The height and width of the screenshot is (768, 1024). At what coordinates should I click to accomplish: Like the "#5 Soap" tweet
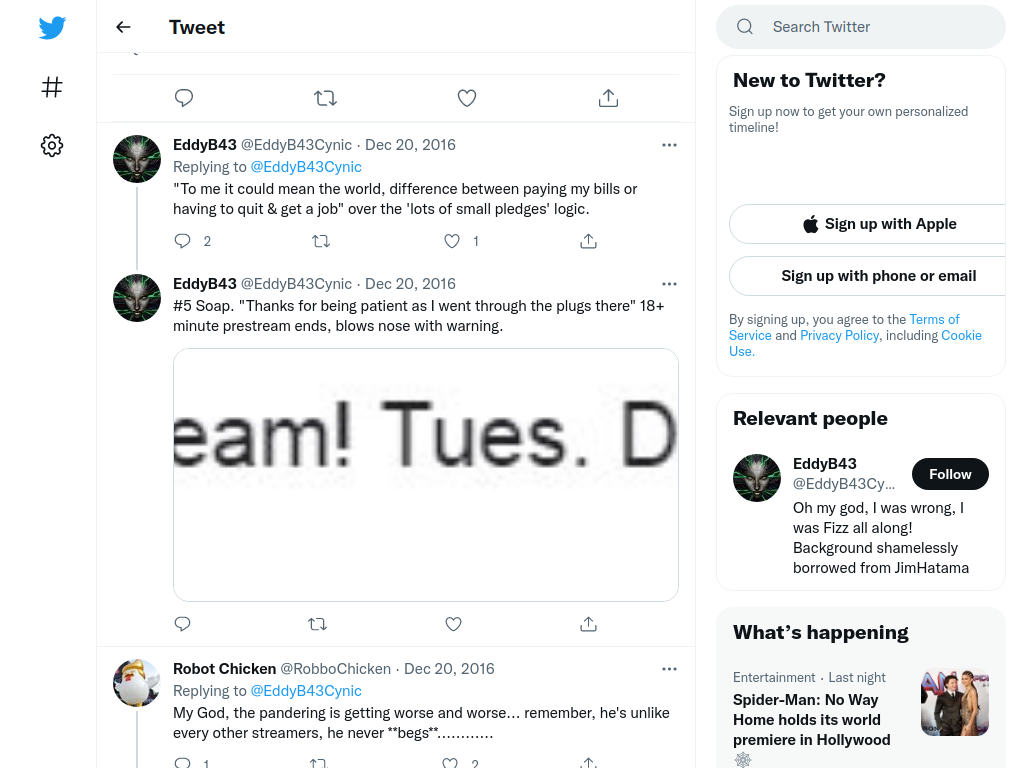(x=453, y=624)
